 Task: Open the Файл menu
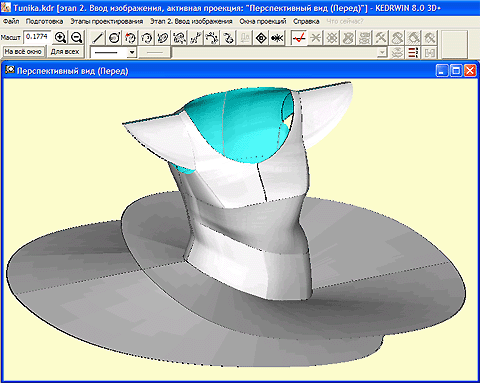click(x=11, y=21)
